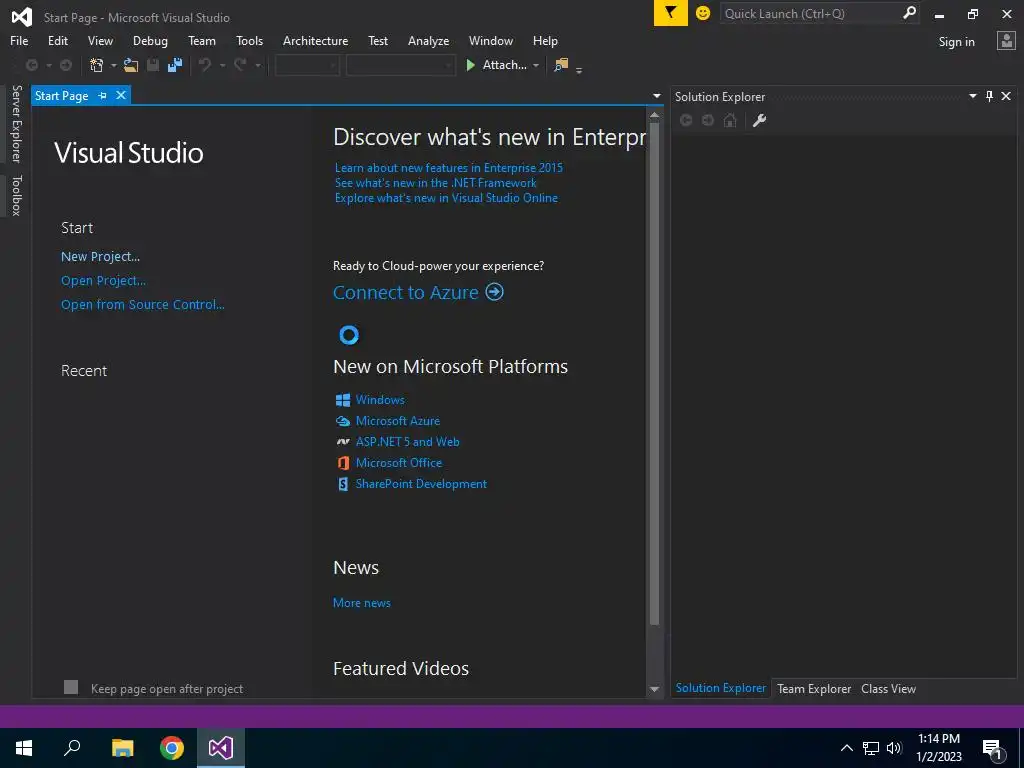Click the Start Page scroll up arrow
This screenshot has width=1024, height=768.
pyautogui.click(x=654, y=115)
